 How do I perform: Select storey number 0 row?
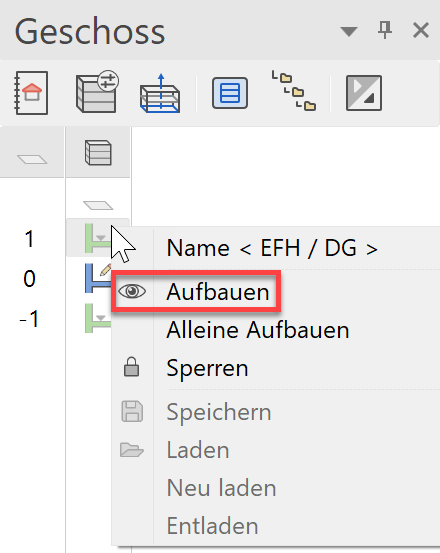click(30, 279)
